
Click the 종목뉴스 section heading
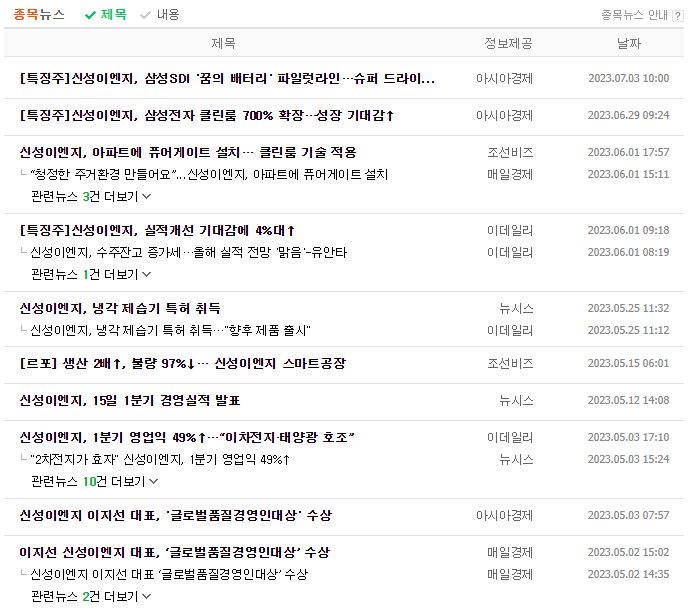pyautogui.click(x=39, y=15)
